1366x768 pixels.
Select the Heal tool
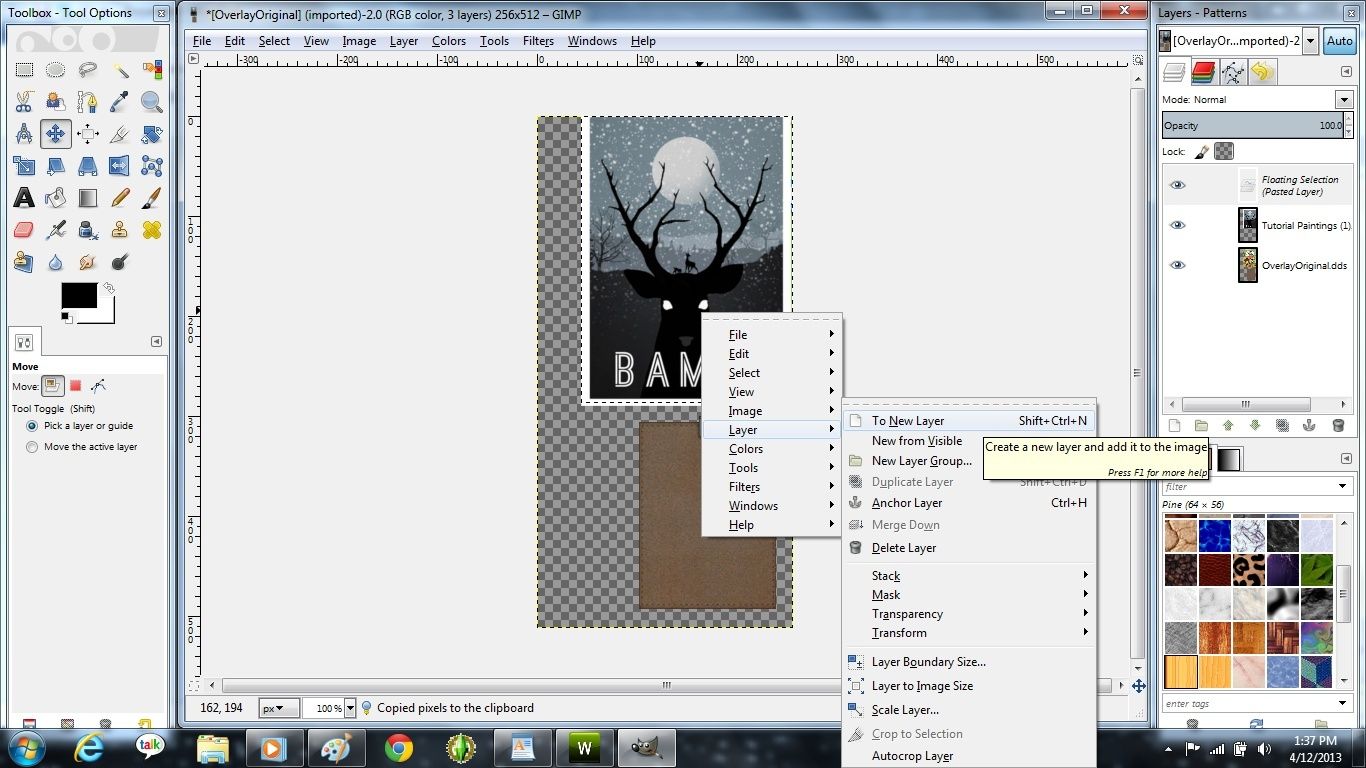point(152,230)
